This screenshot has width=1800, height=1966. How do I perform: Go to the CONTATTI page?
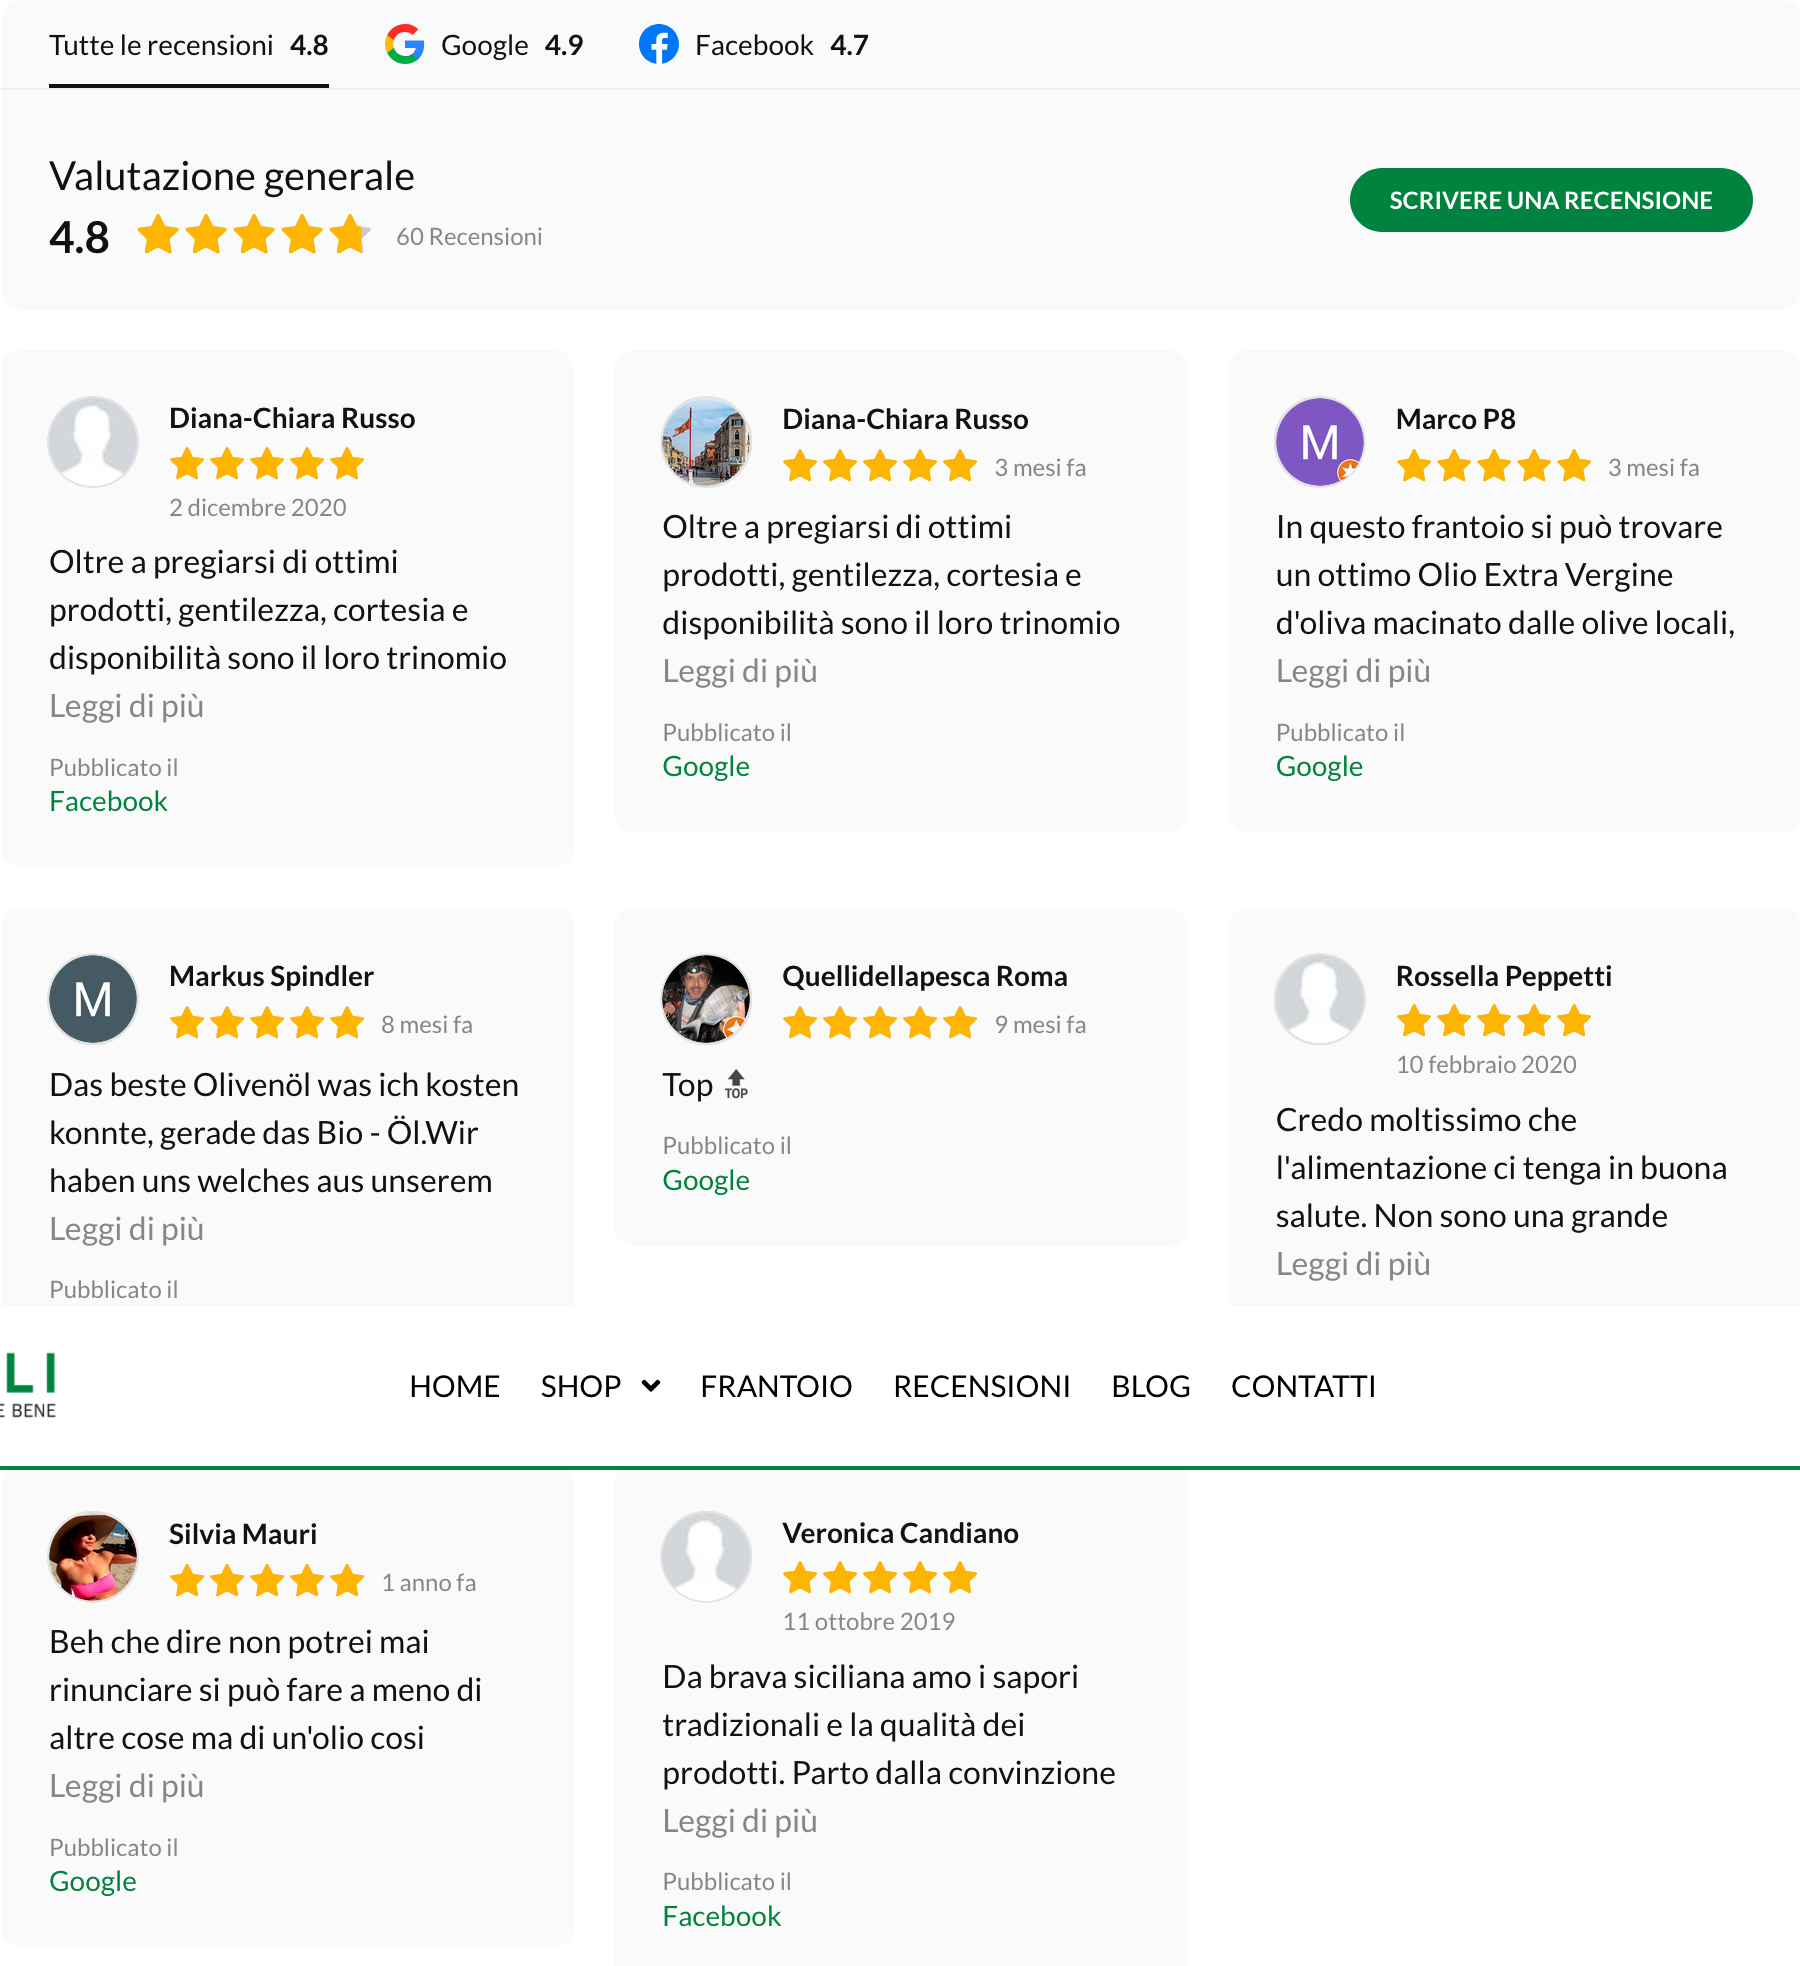coord(1303,1386)
